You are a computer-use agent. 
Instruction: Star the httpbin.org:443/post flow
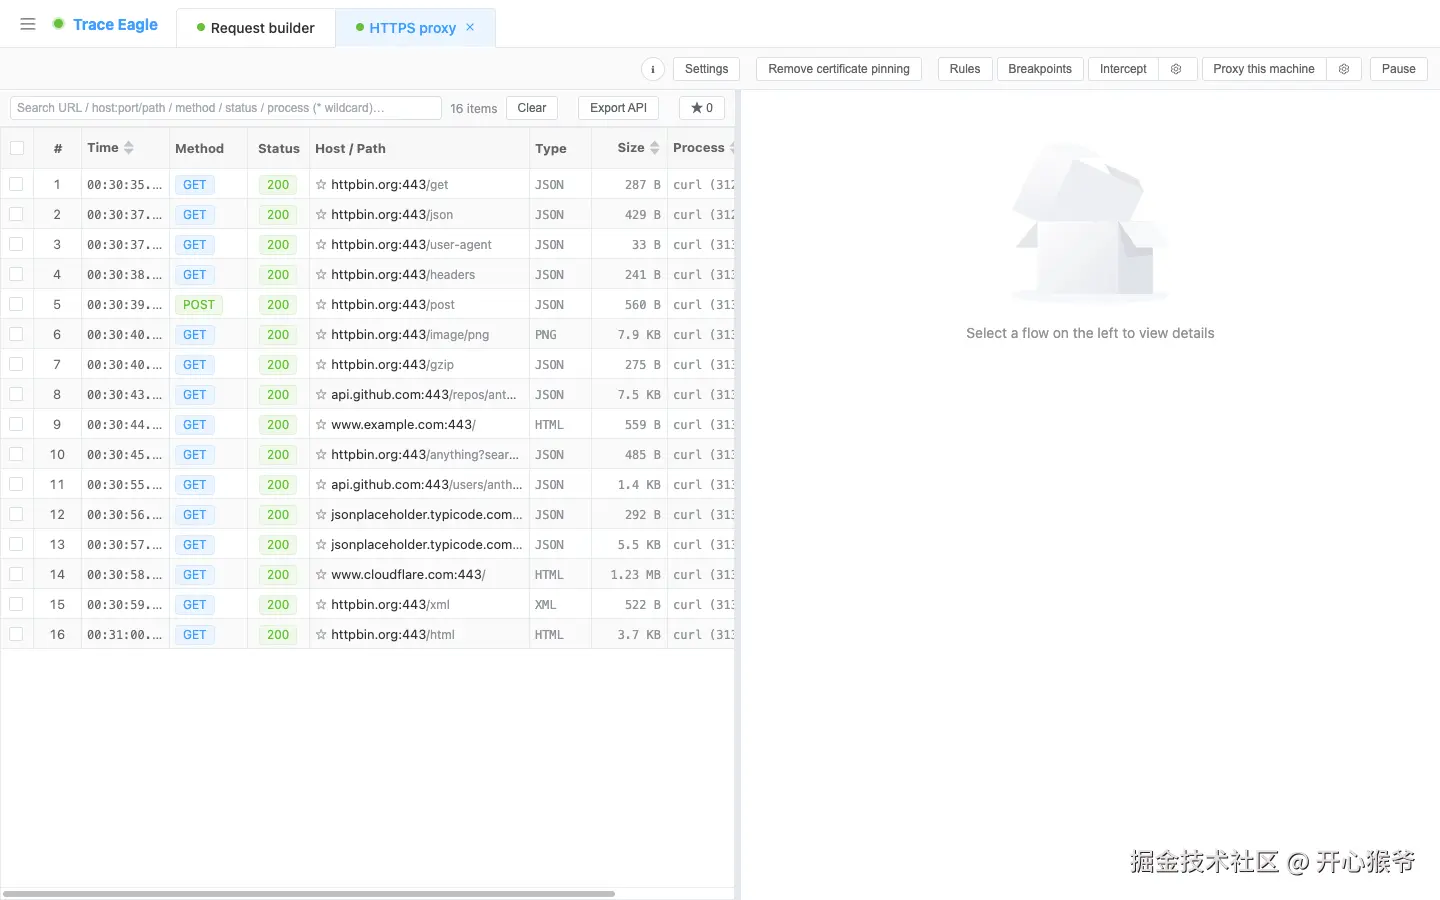(x=321, y=304)
